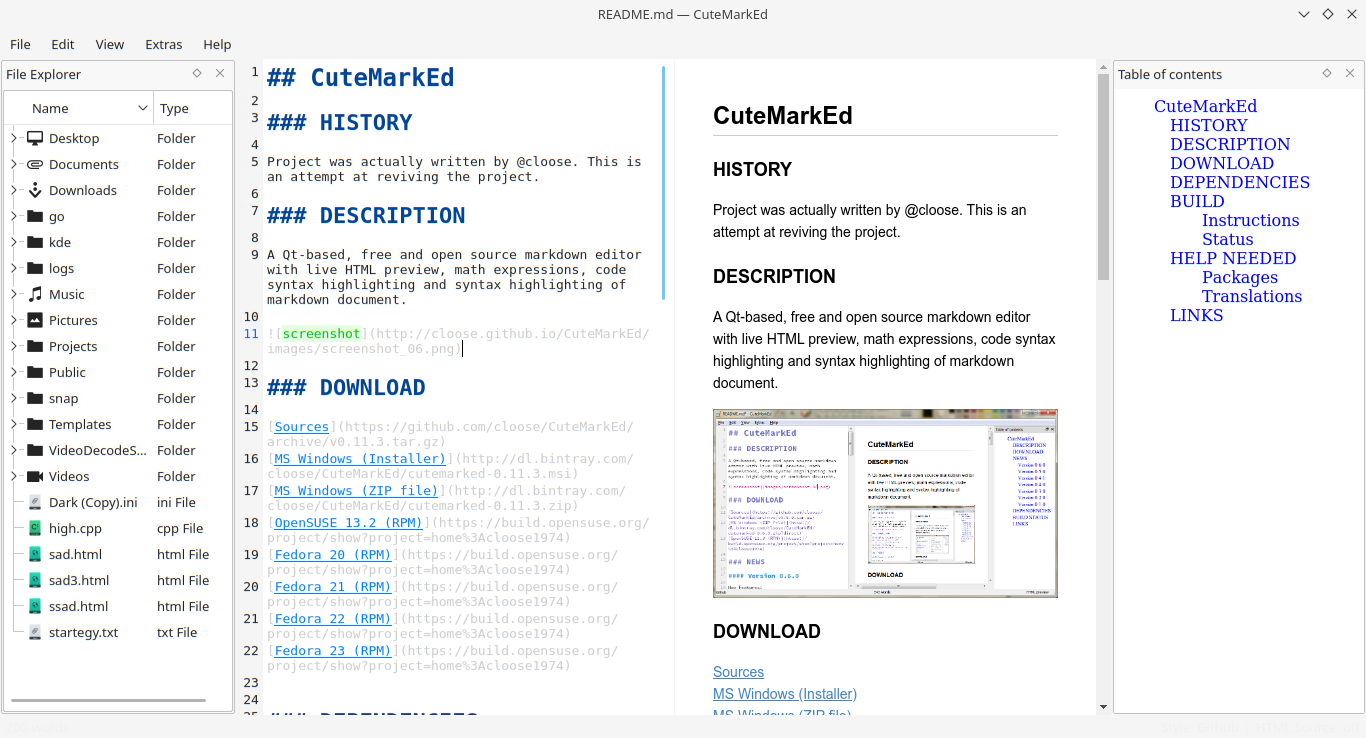Click the Downloads folder icon
1366x738 pixels.
(35, 190)
